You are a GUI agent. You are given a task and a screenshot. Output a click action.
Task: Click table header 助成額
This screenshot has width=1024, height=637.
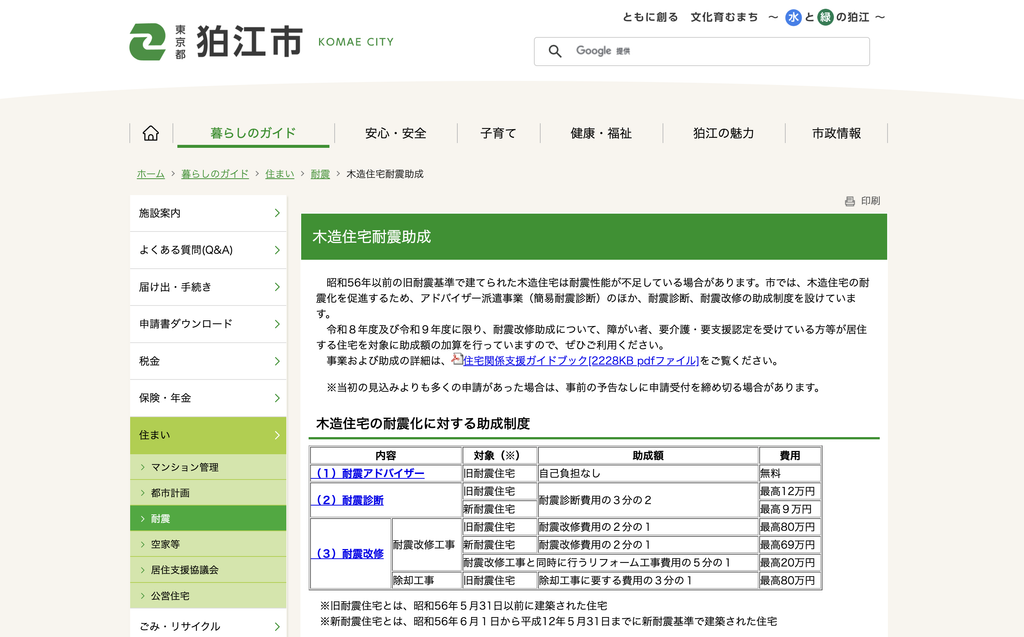(648, 455)
